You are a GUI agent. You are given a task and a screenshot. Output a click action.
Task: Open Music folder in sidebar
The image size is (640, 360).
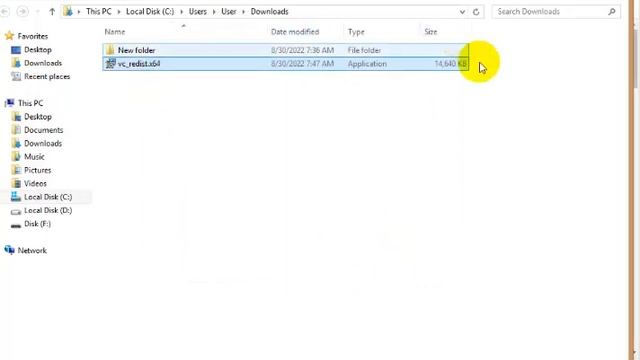34,157
